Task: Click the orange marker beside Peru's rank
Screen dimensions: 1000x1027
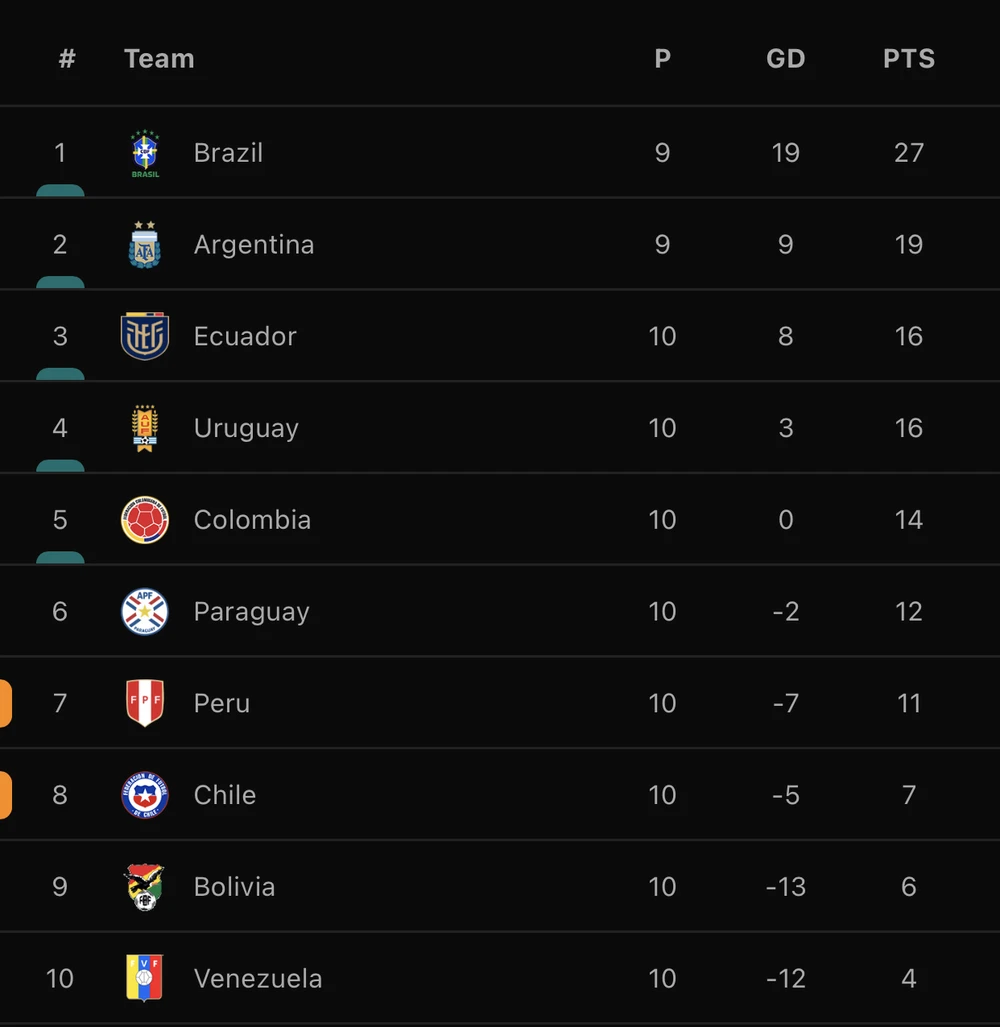Action: (x=5, y=703)
